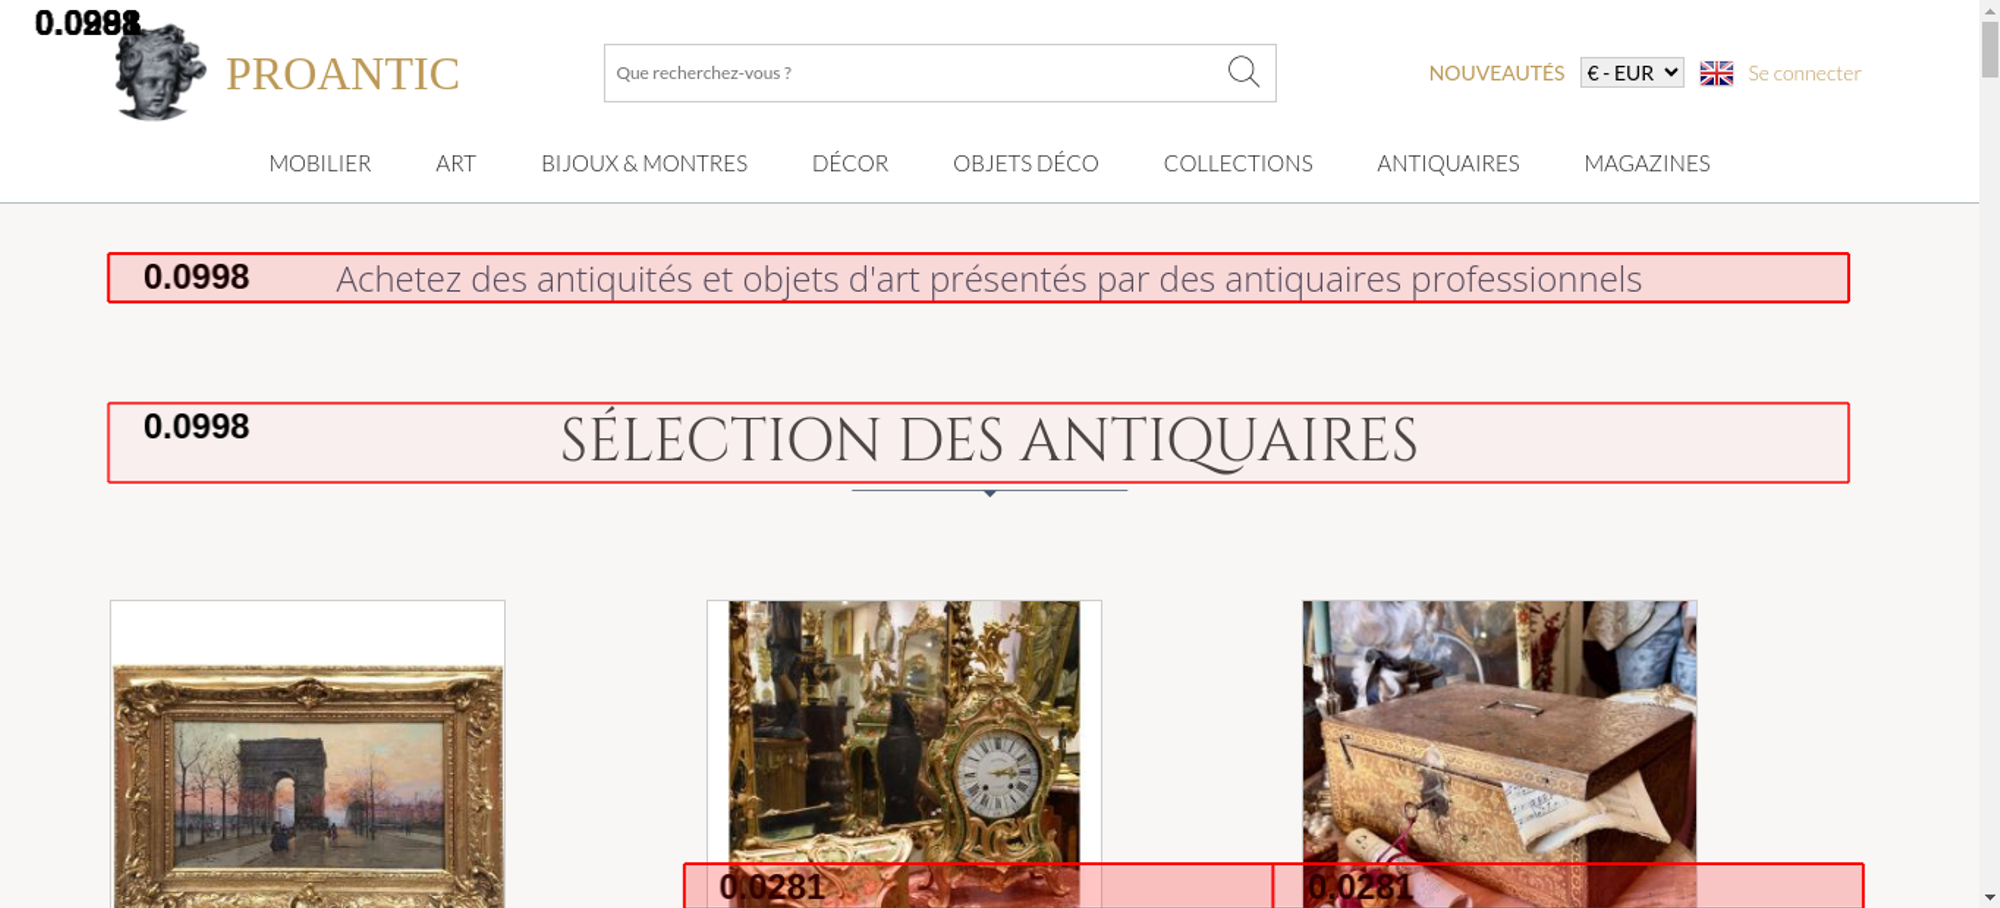The width and height of the screenshot is (2000, 908).
Task: Open the gilded rococo clock thumbnail
Action: [904, 730]
